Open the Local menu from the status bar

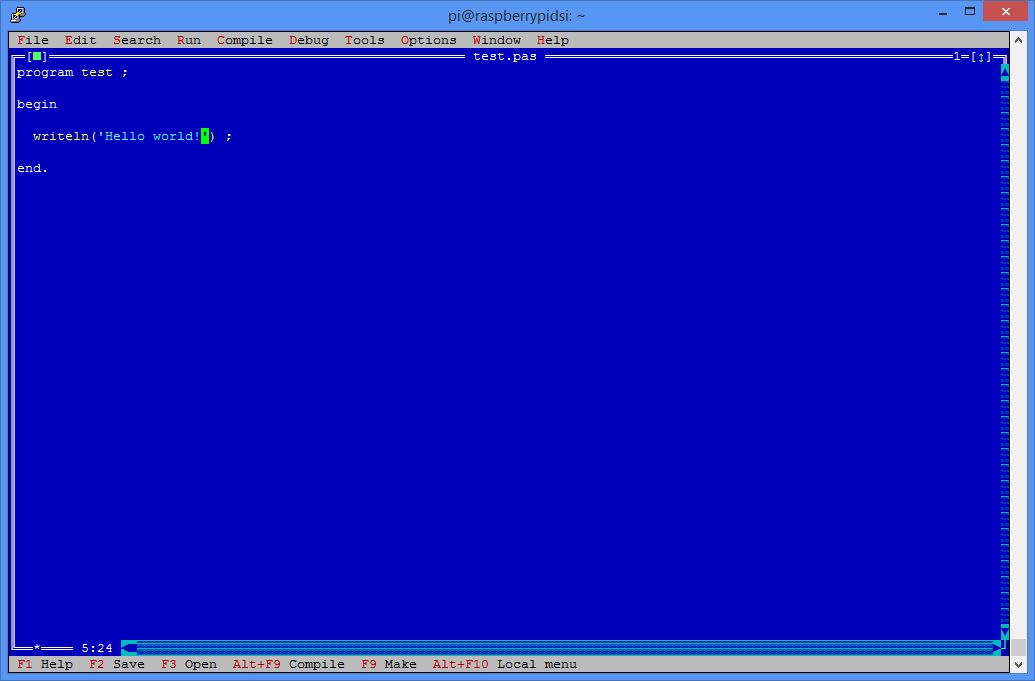coord(505,664)
